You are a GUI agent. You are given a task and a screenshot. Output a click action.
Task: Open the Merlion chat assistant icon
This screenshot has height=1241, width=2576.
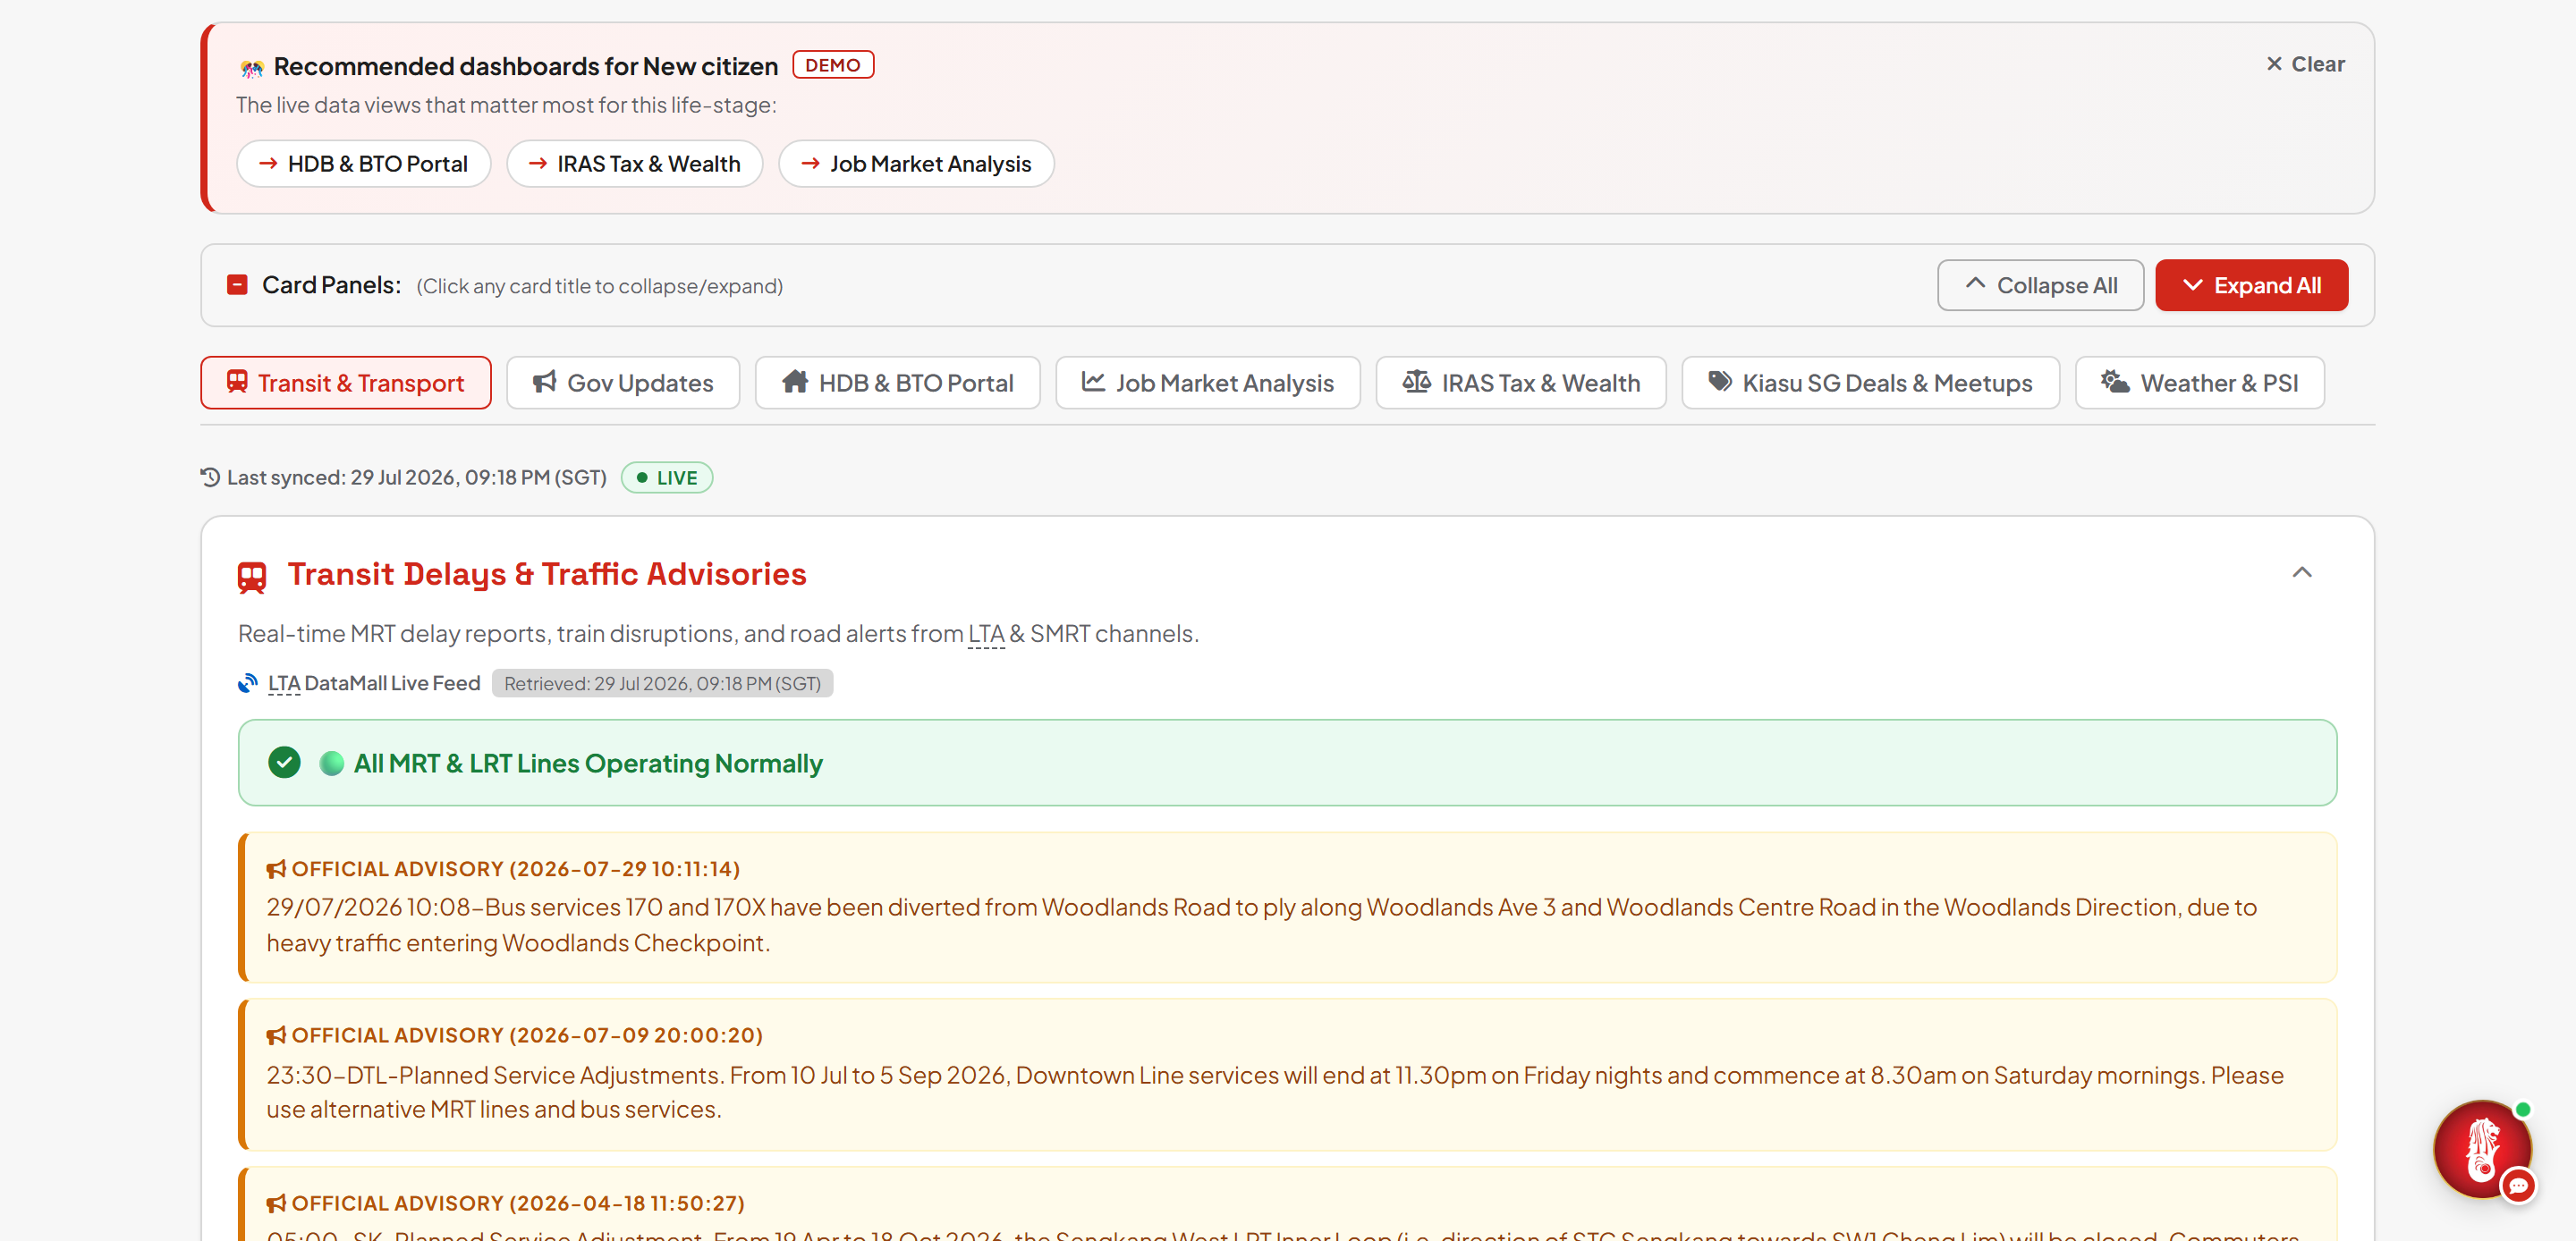click(2481, 1149)
